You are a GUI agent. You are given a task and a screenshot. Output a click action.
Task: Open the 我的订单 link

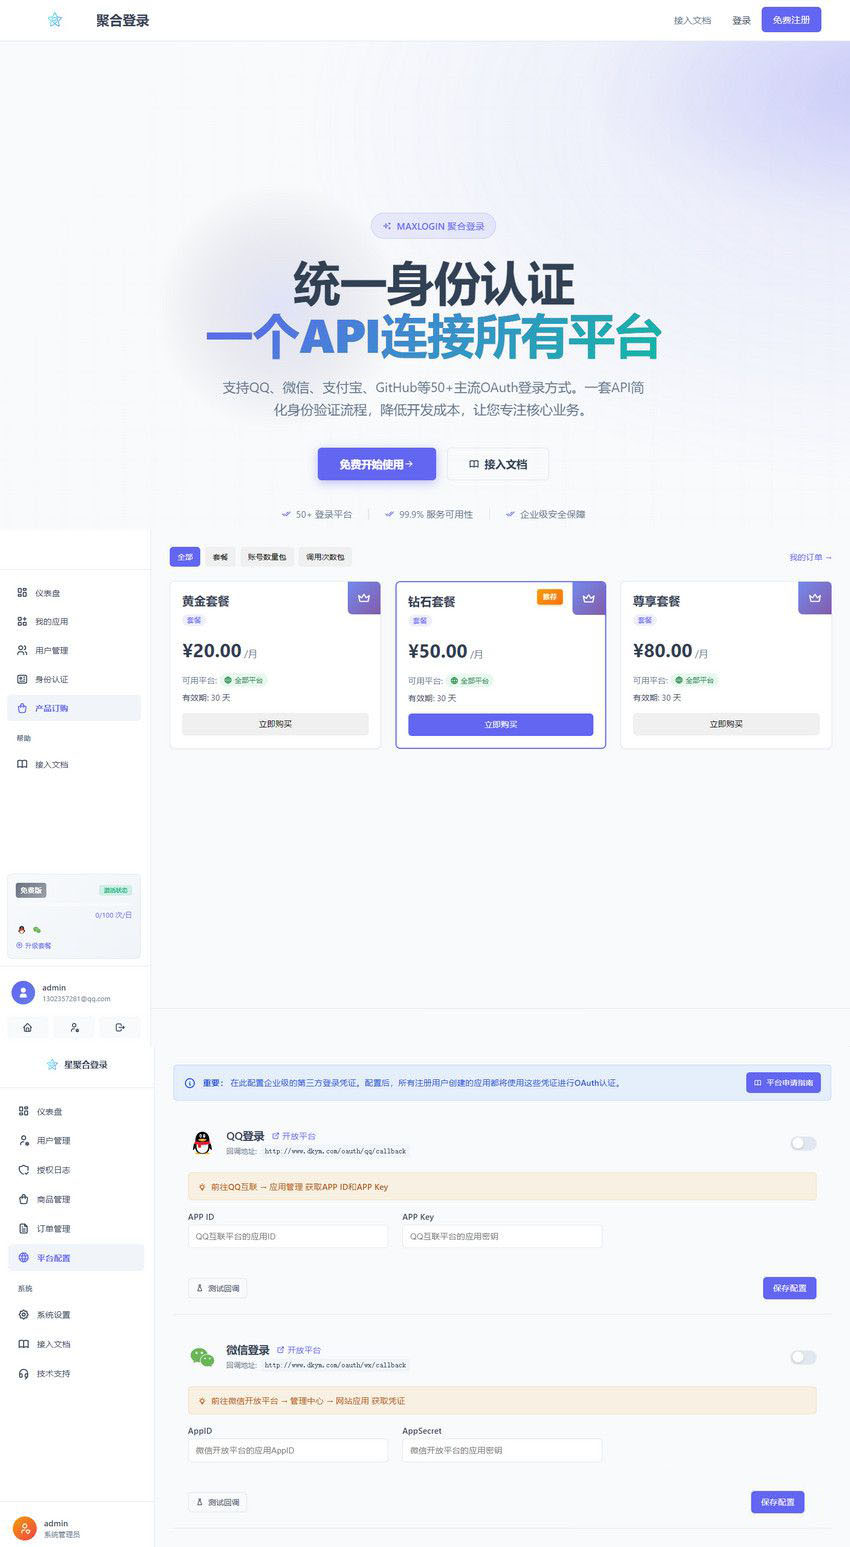click(810, 557)
